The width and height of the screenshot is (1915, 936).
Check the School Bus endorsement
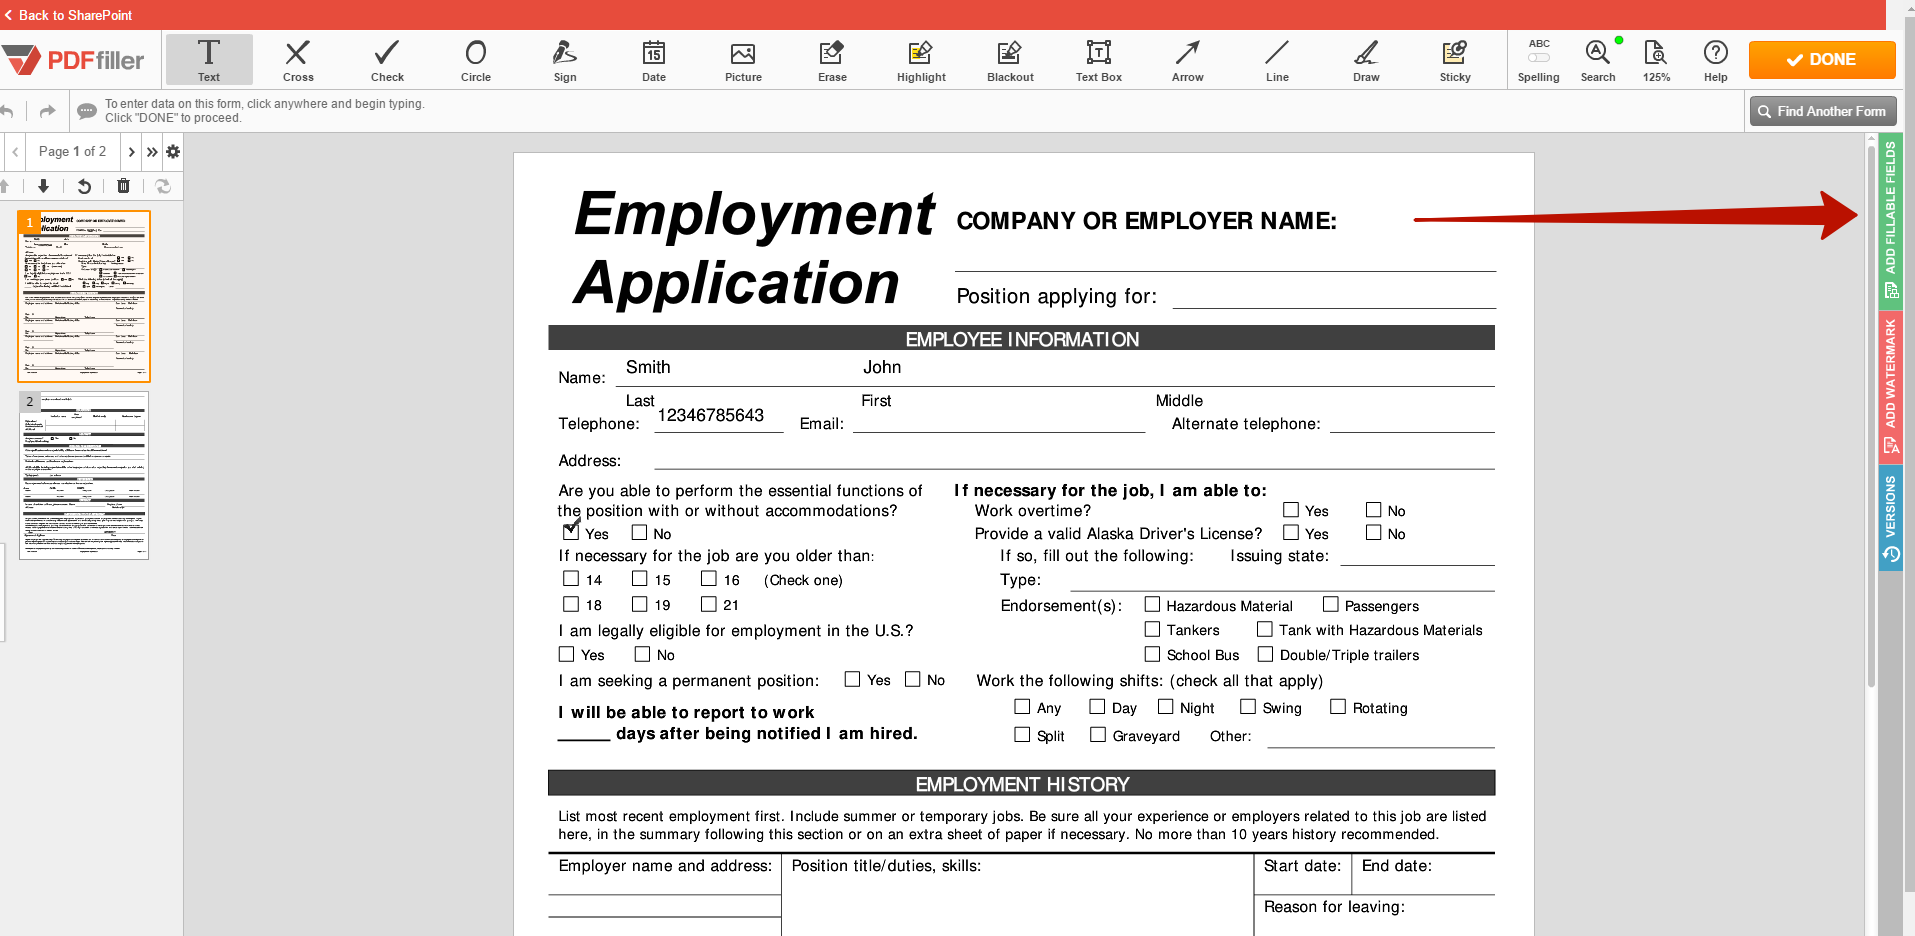(1152, 654)
